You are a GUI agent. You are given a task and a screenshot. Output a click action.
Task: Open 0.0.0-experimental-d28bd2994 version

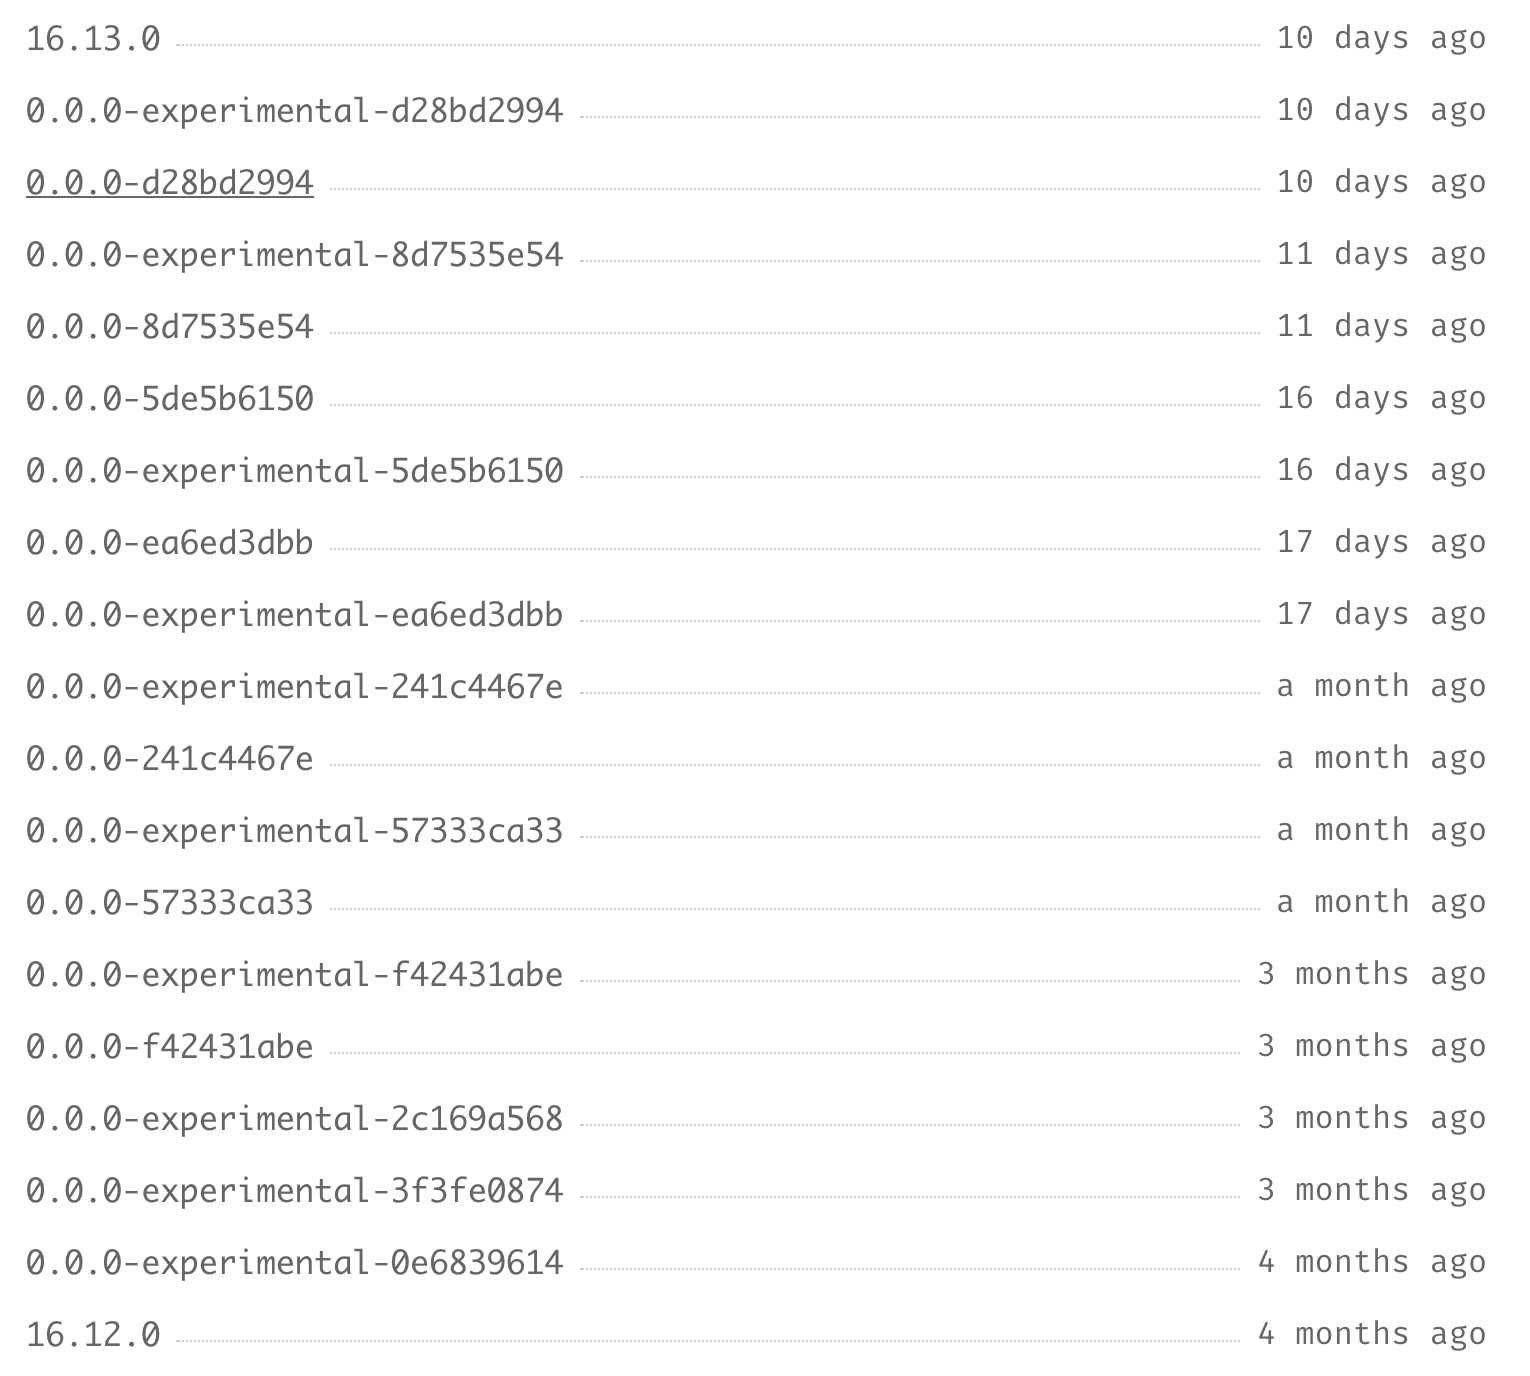[x=294, y=111]
